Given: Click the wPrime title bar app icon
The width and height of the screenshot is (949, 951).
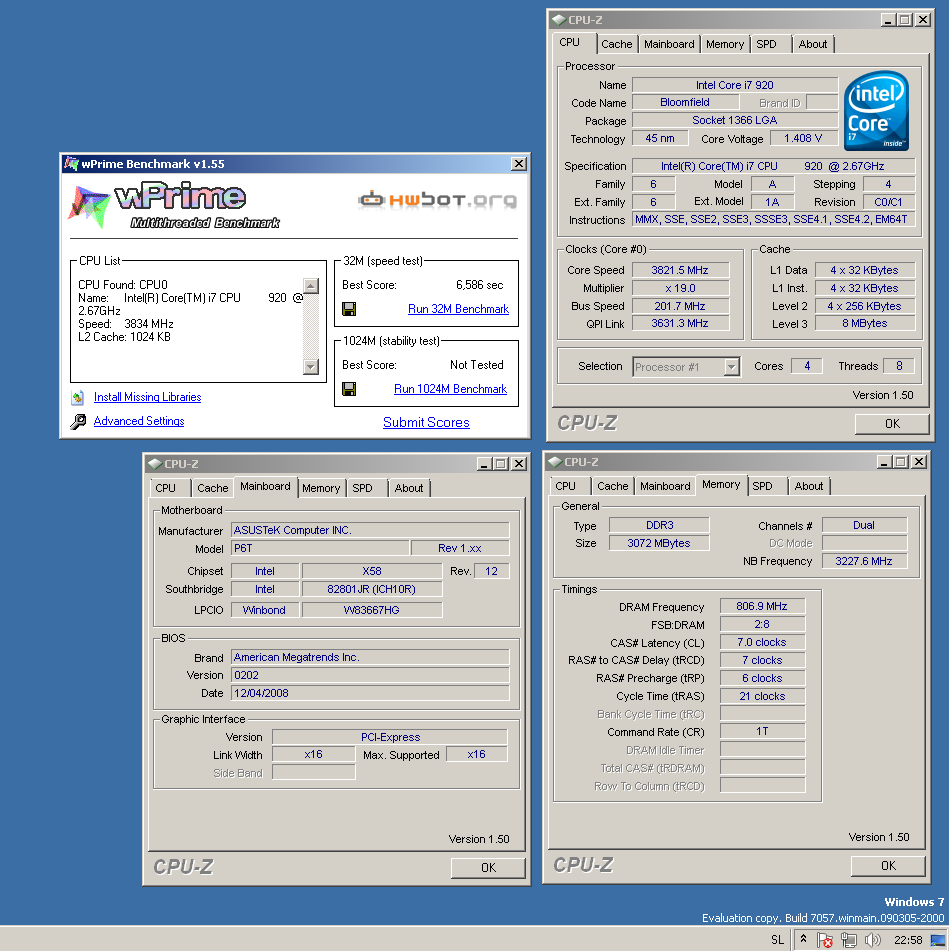Looking at the screenshot, I should coord(72,164).
